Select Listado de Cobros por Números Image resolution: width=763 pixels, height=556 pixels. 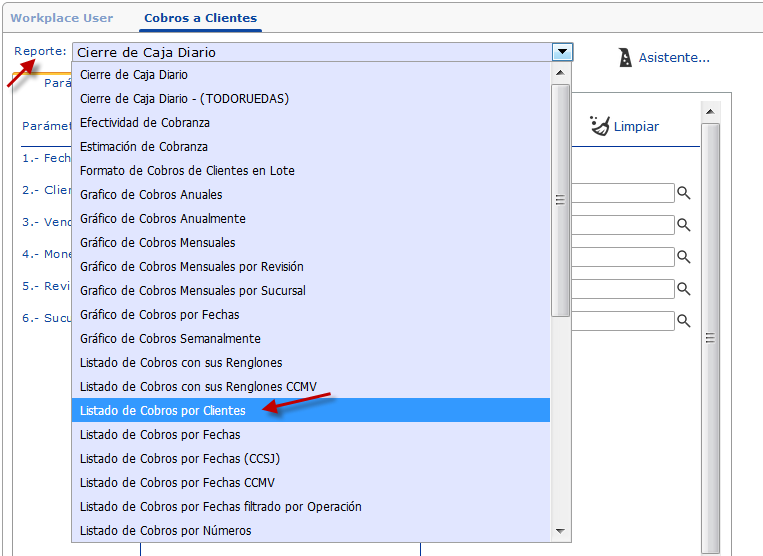click(x=311, y=531)
